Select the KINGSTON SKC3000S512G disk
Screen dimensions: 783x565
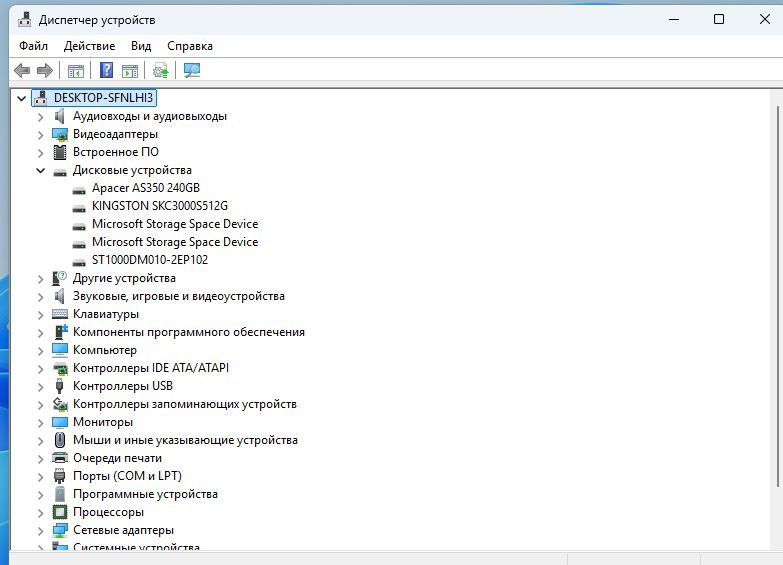click(159, 206)
